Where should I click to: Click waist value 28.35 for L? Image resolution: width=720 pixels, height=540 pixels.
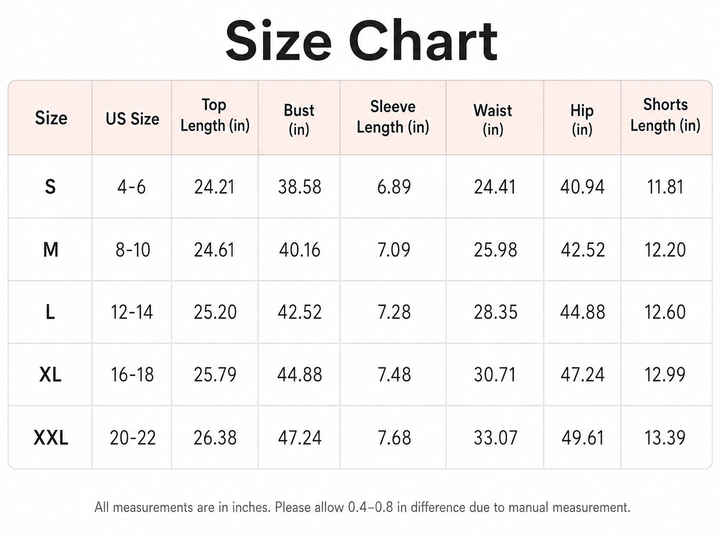[x=495, y=312]
